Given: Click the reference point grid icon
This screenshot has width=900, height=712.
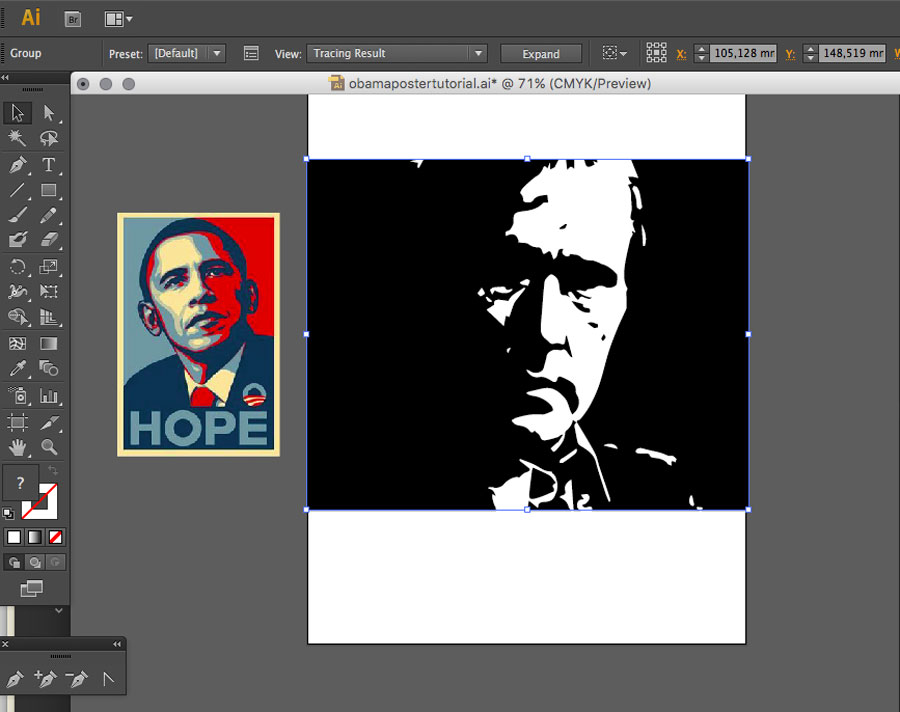Looking at the screenshot, I should (x=656, y=53).
